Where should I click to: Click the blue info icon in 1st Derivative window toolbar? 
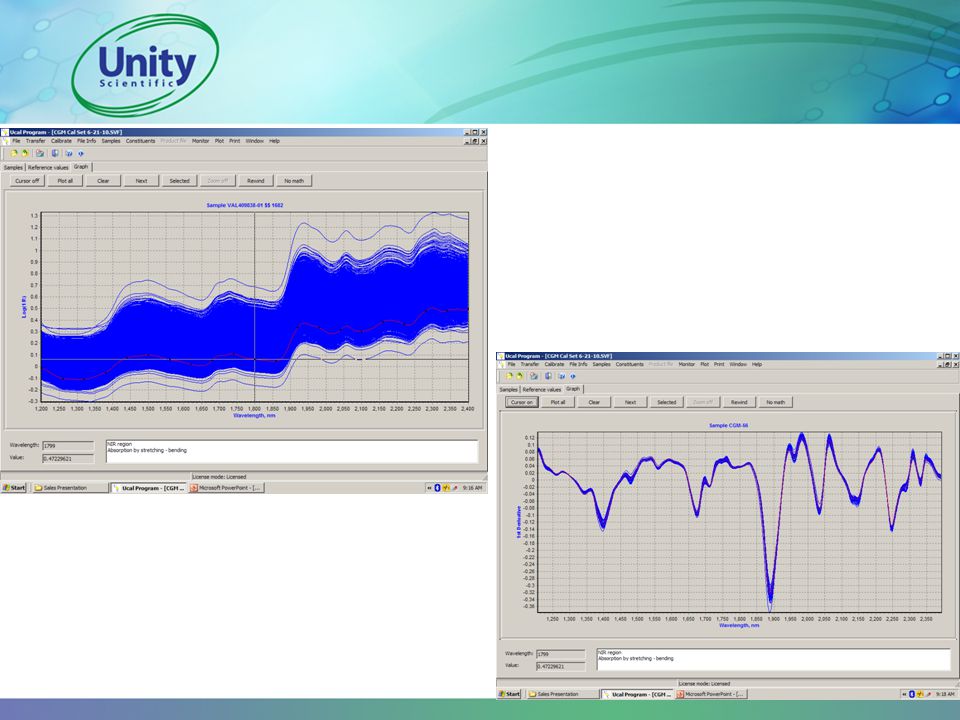coord(572,376)
